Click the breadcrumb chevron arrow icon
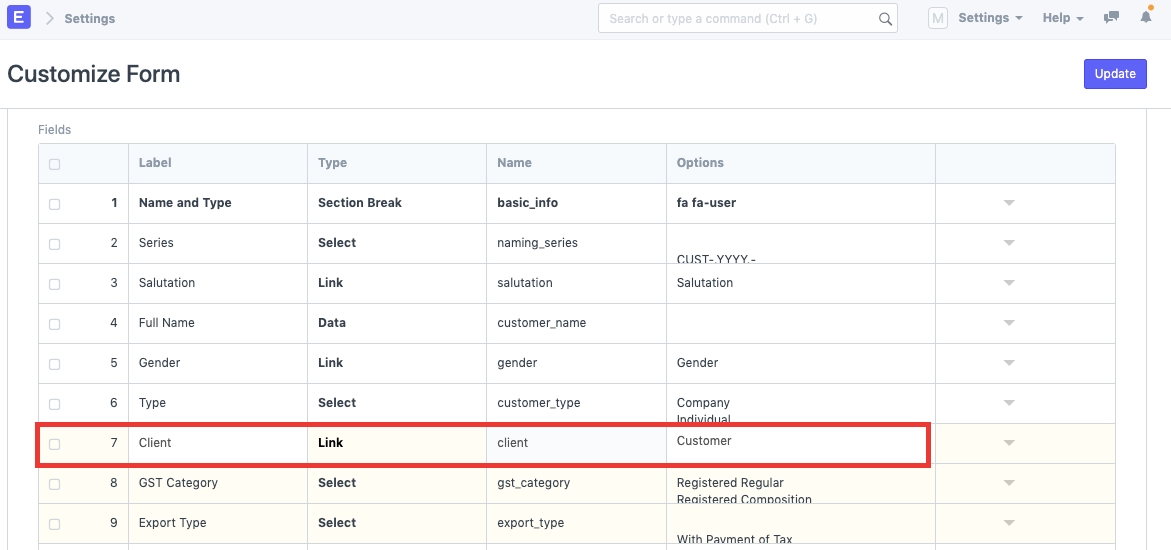1171x550 pixels. 49,18
